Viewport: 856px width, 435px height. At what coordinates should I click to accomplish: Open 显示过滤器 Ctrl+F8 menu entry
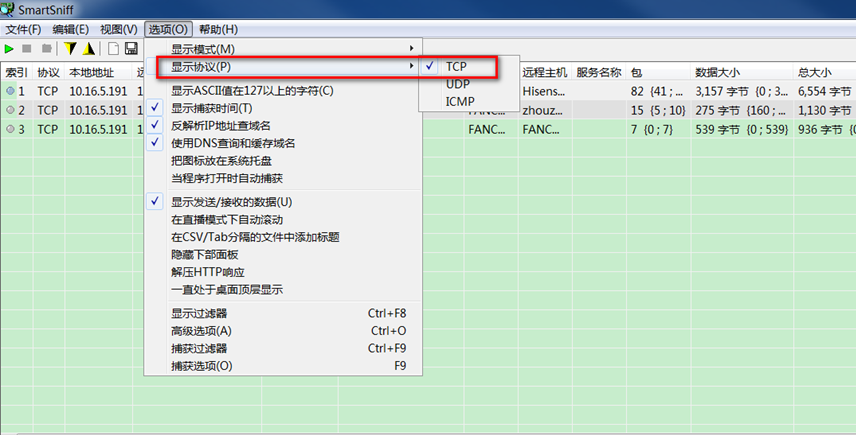(x=283, y=313)
